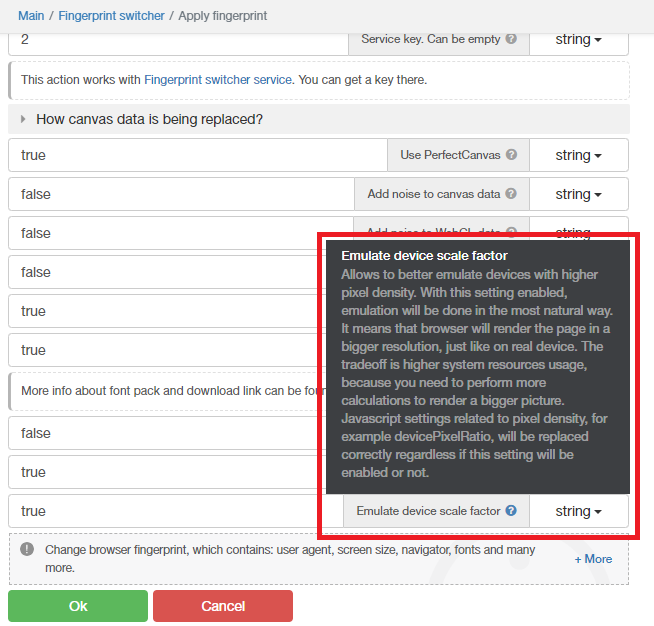Click help icon beside Service key label
Viewport: 654px width, 626px height.
point(511,40)
